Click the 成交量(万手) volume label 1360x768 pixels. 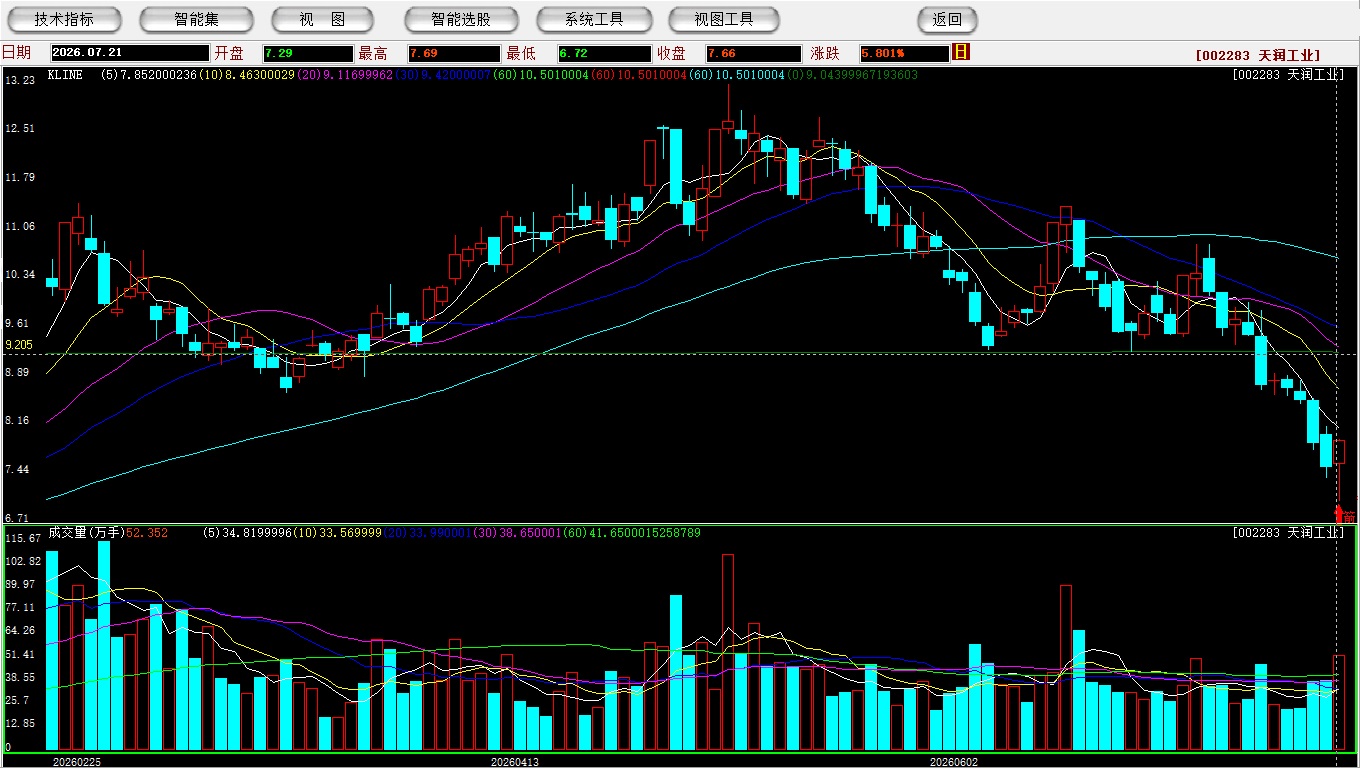coord(86,533)
